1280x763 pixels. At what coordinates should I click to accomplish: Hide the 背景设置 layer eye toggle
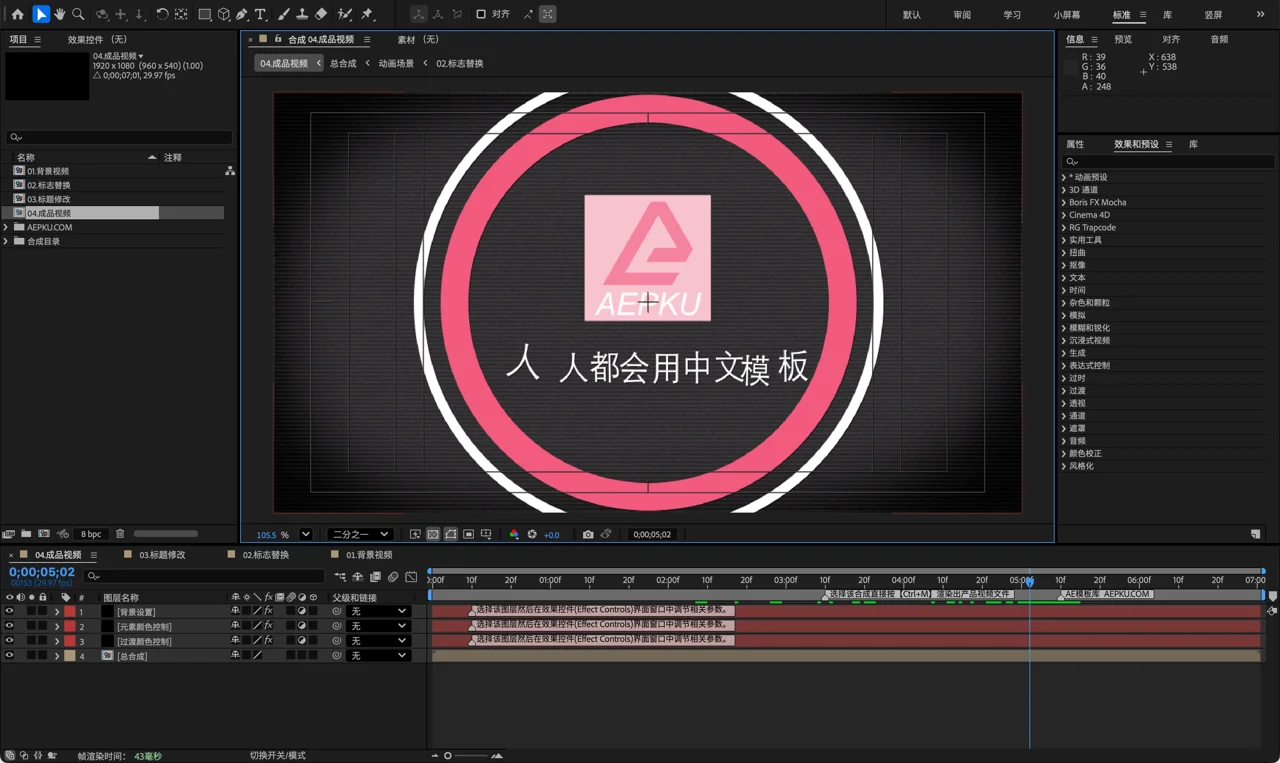point(9,611)
